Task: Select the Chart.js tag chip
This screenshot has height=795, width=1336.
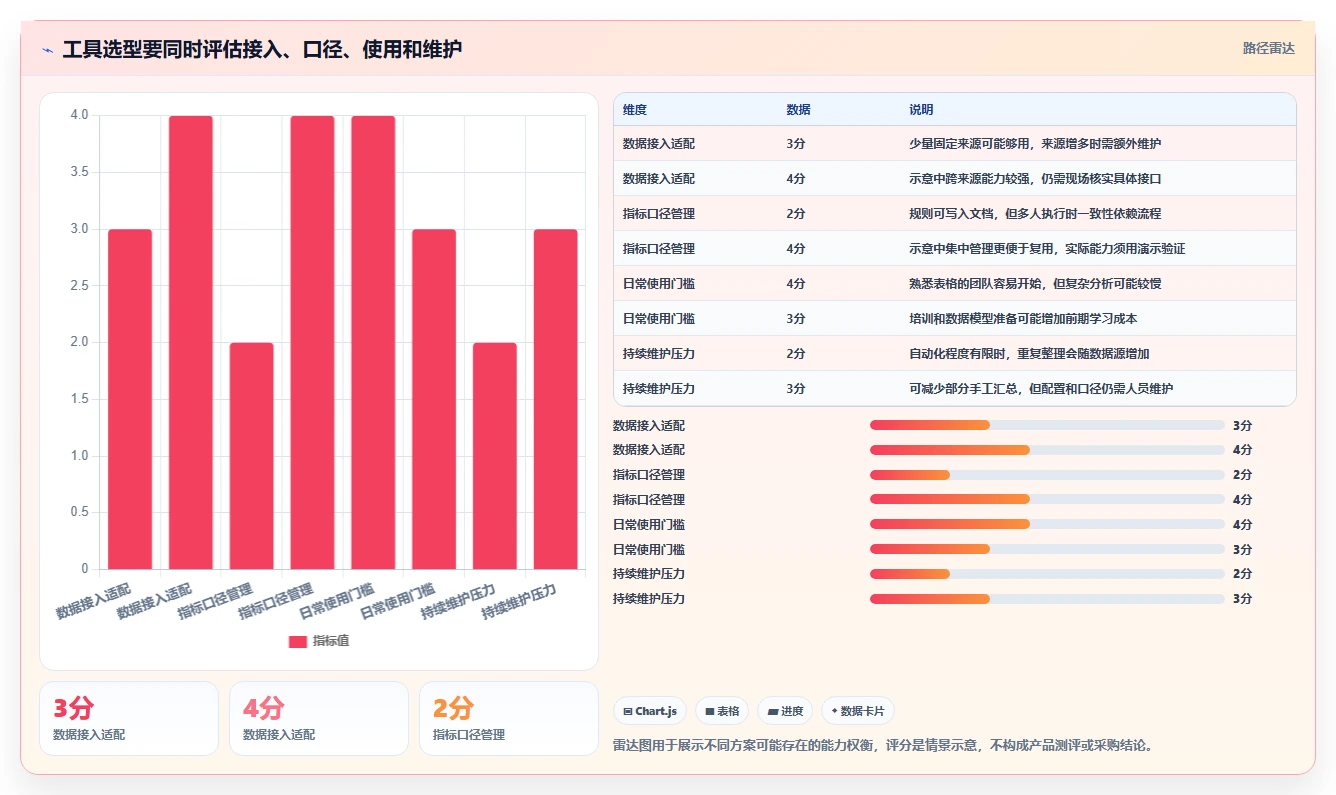Action: click(x=650, y=711)
